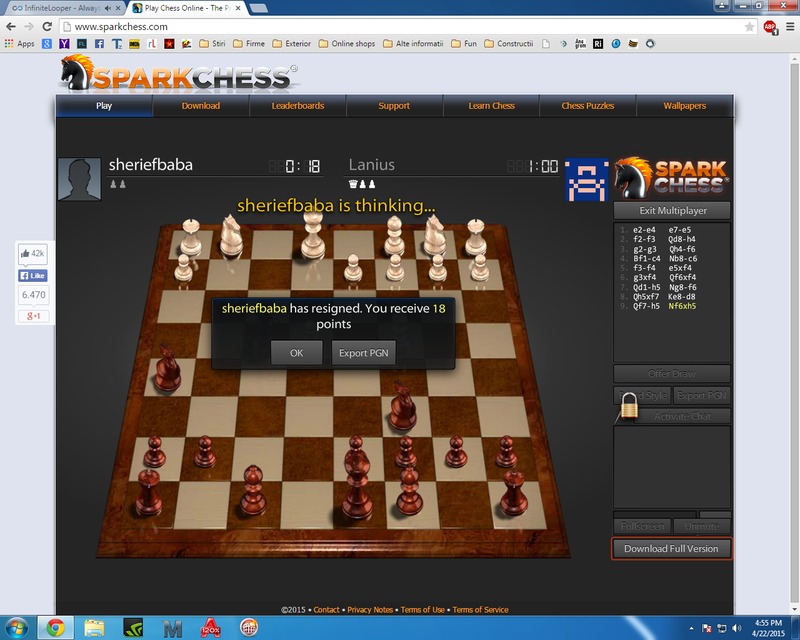Click the Terms of Use footer link
The width and height of the screenshot is (800, 640).
click(422, 609)
